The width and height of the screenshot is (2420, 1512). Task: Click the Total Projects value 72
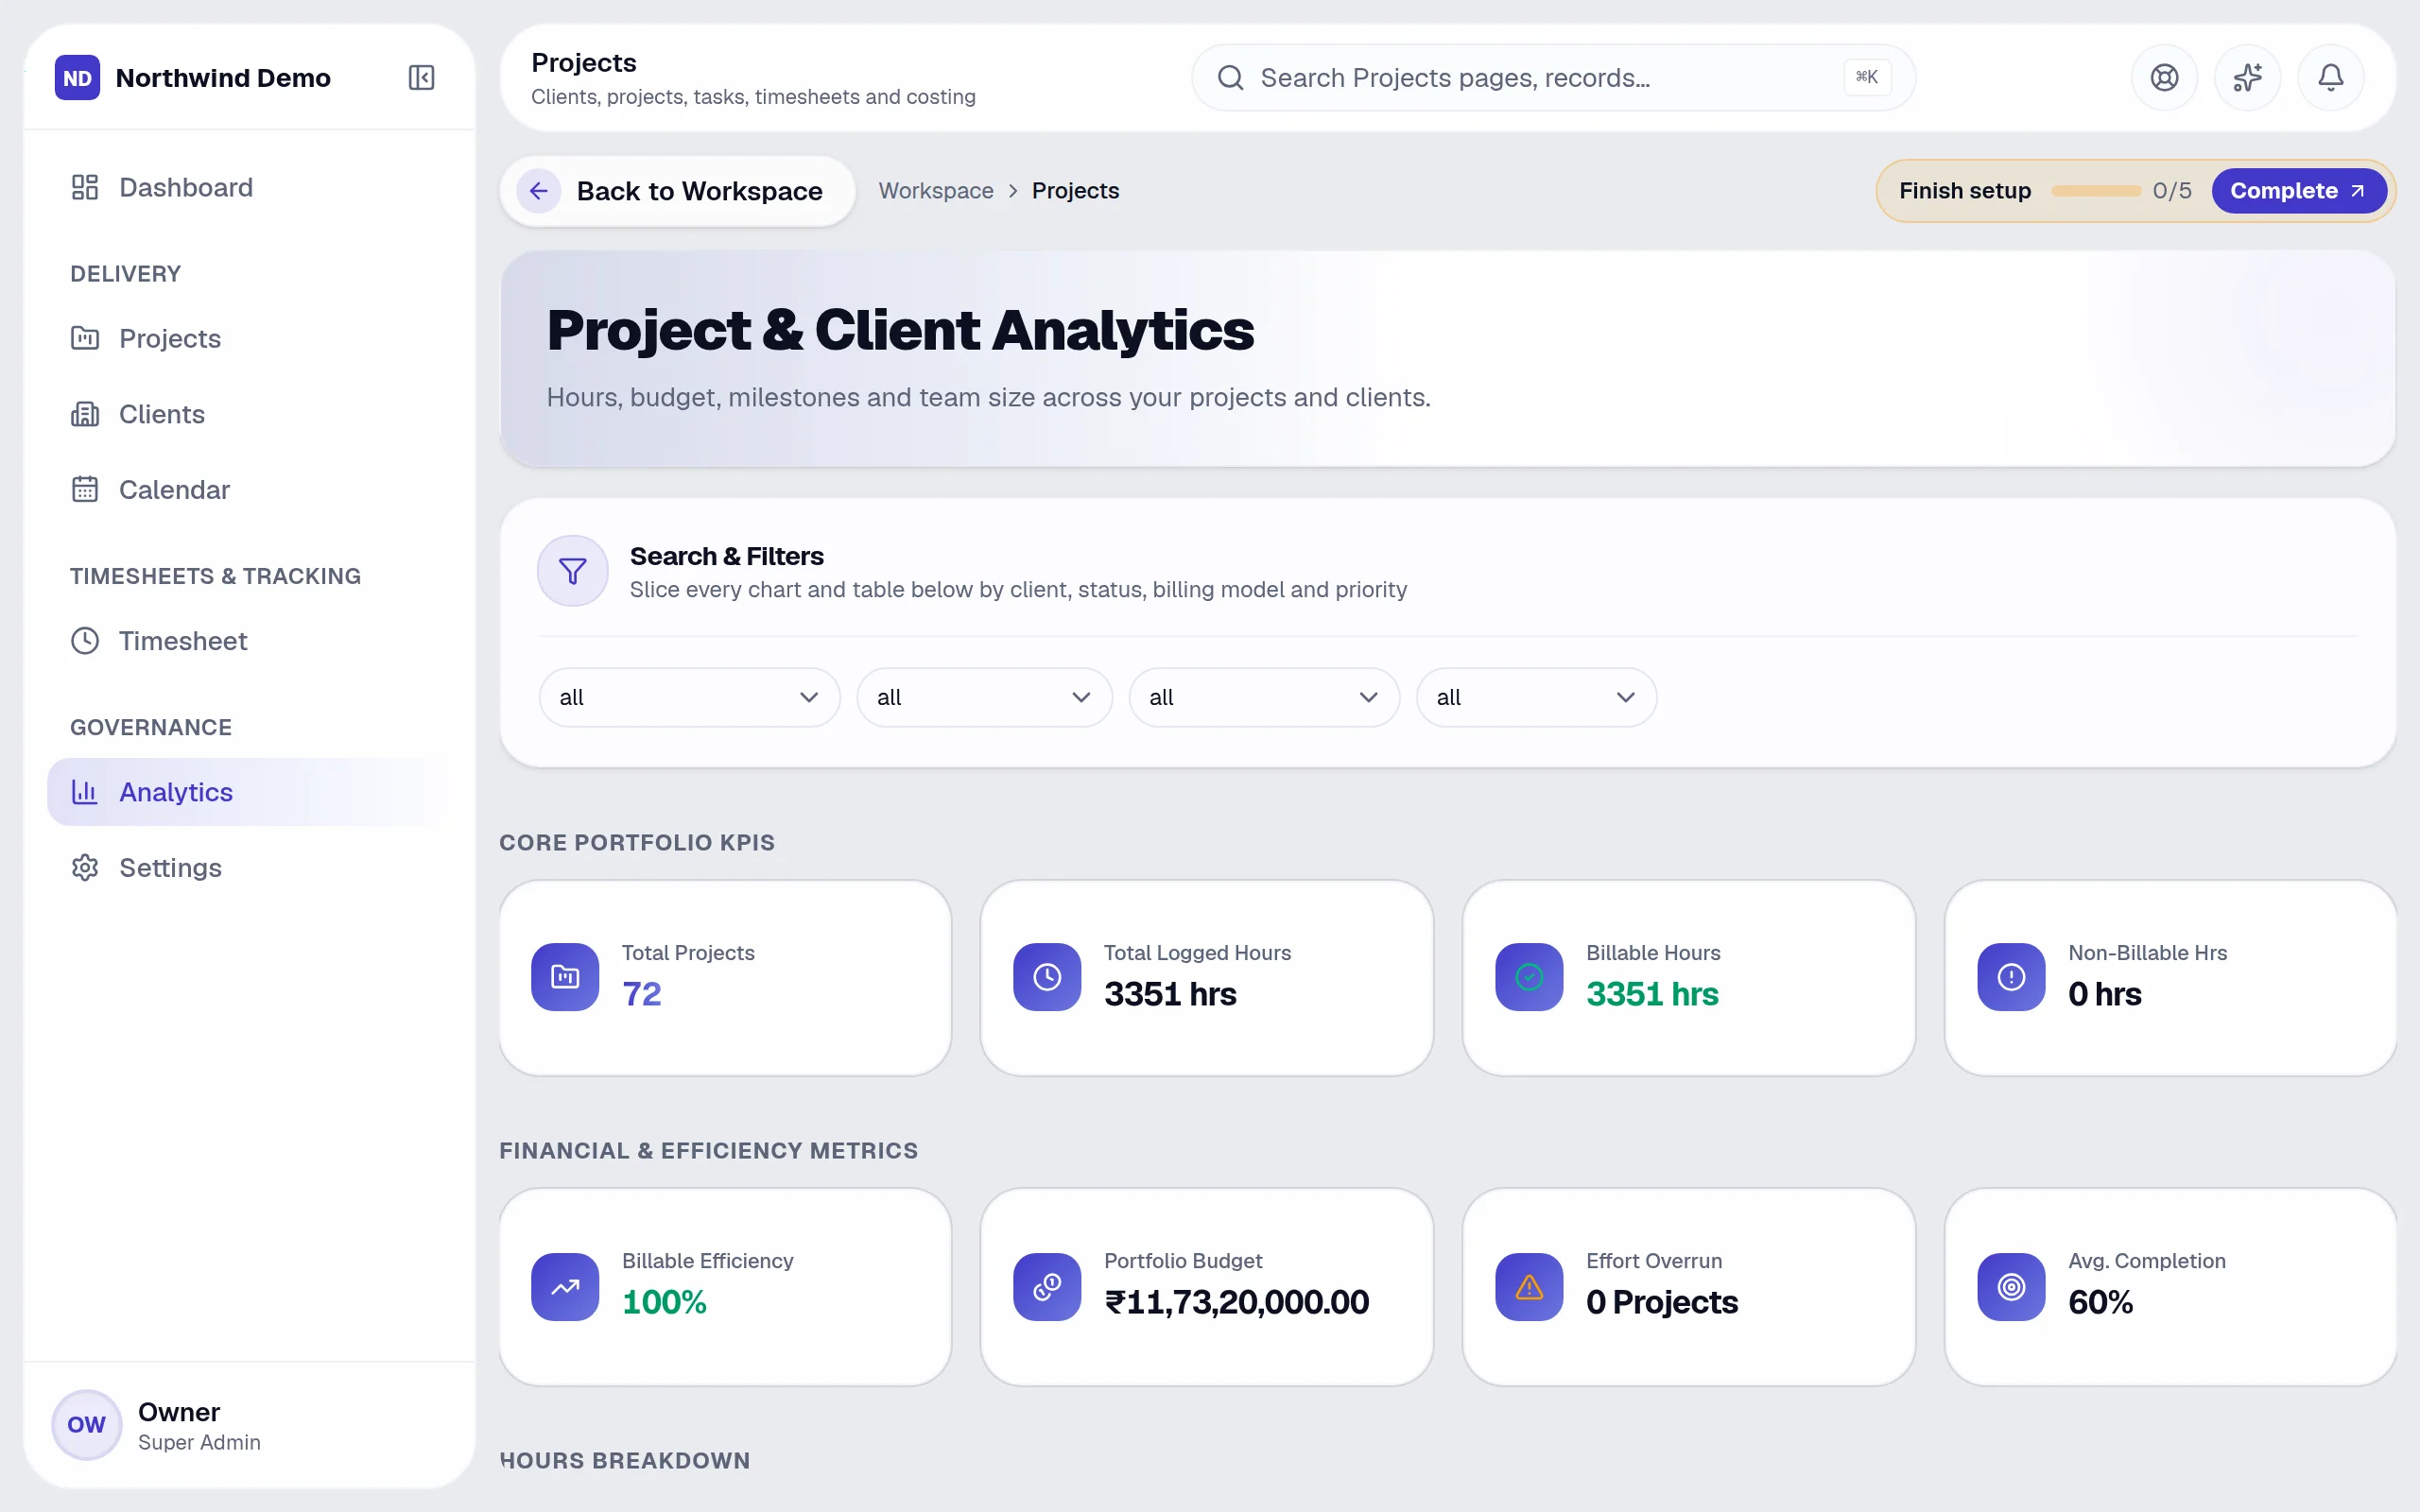[x=641, y=994]
